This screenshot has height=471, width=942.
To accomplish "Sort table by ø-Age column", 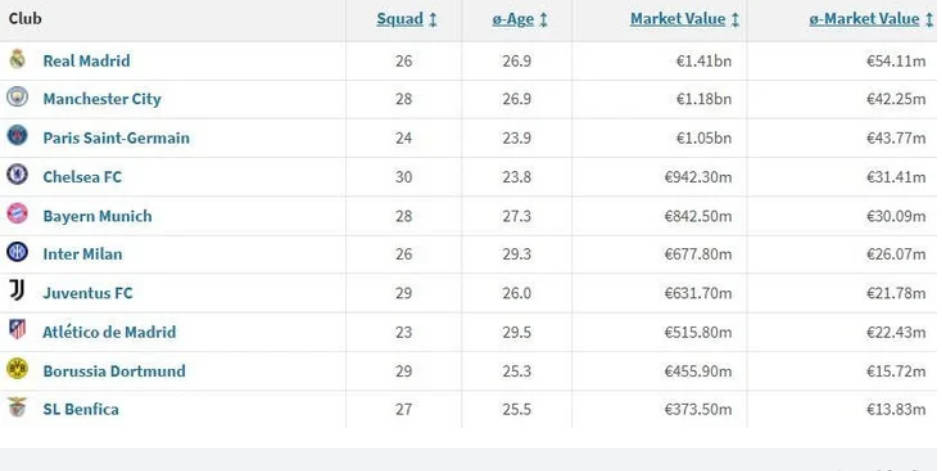I will point(520,19).
